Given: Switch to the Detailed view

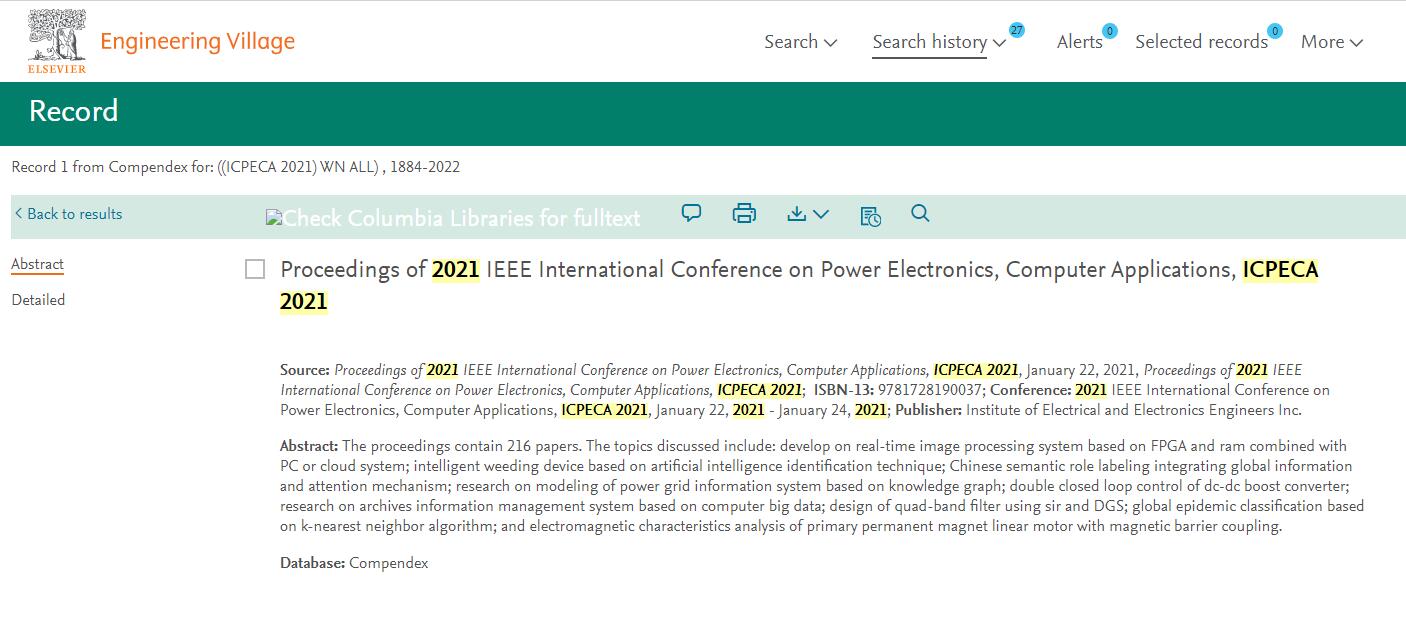Looking at the screenshot, I should click(37, 299).
